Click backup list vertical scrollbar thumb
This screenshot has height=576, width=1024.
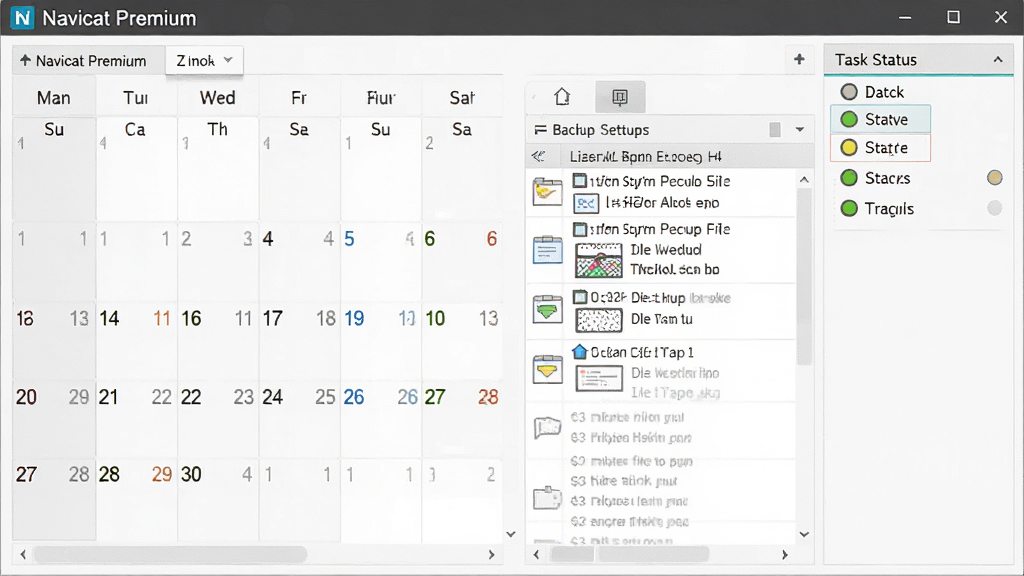(x=804, y=278)
